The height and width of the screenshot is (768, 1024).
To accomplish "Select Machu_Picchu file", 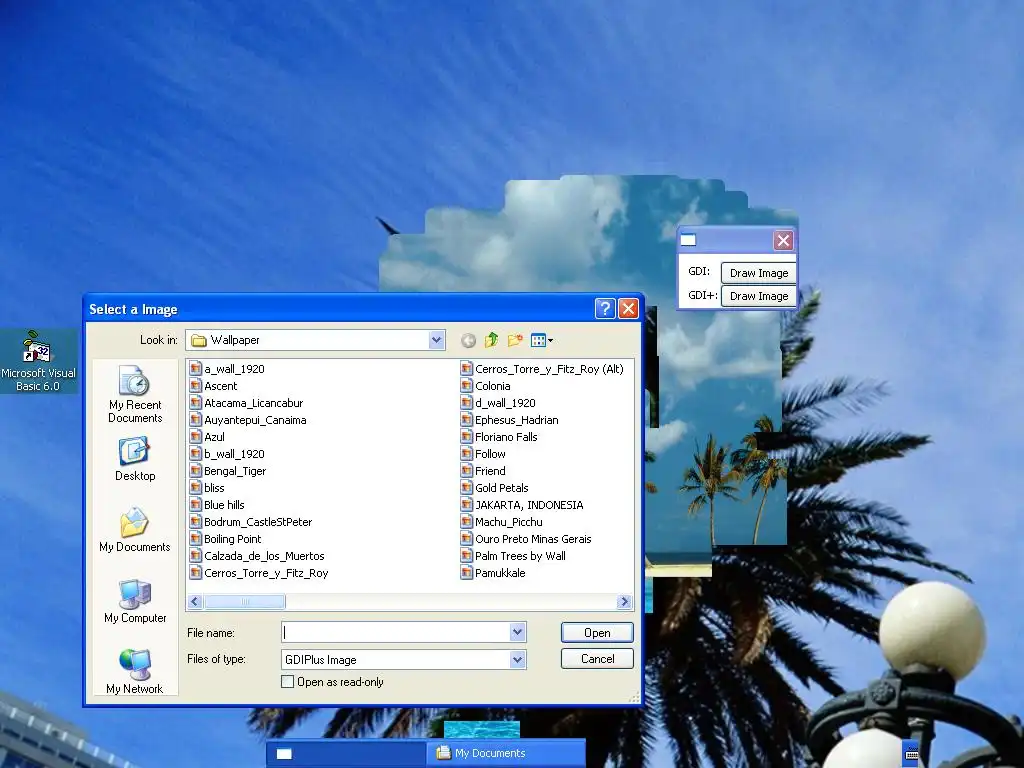I will coord(502,522).
